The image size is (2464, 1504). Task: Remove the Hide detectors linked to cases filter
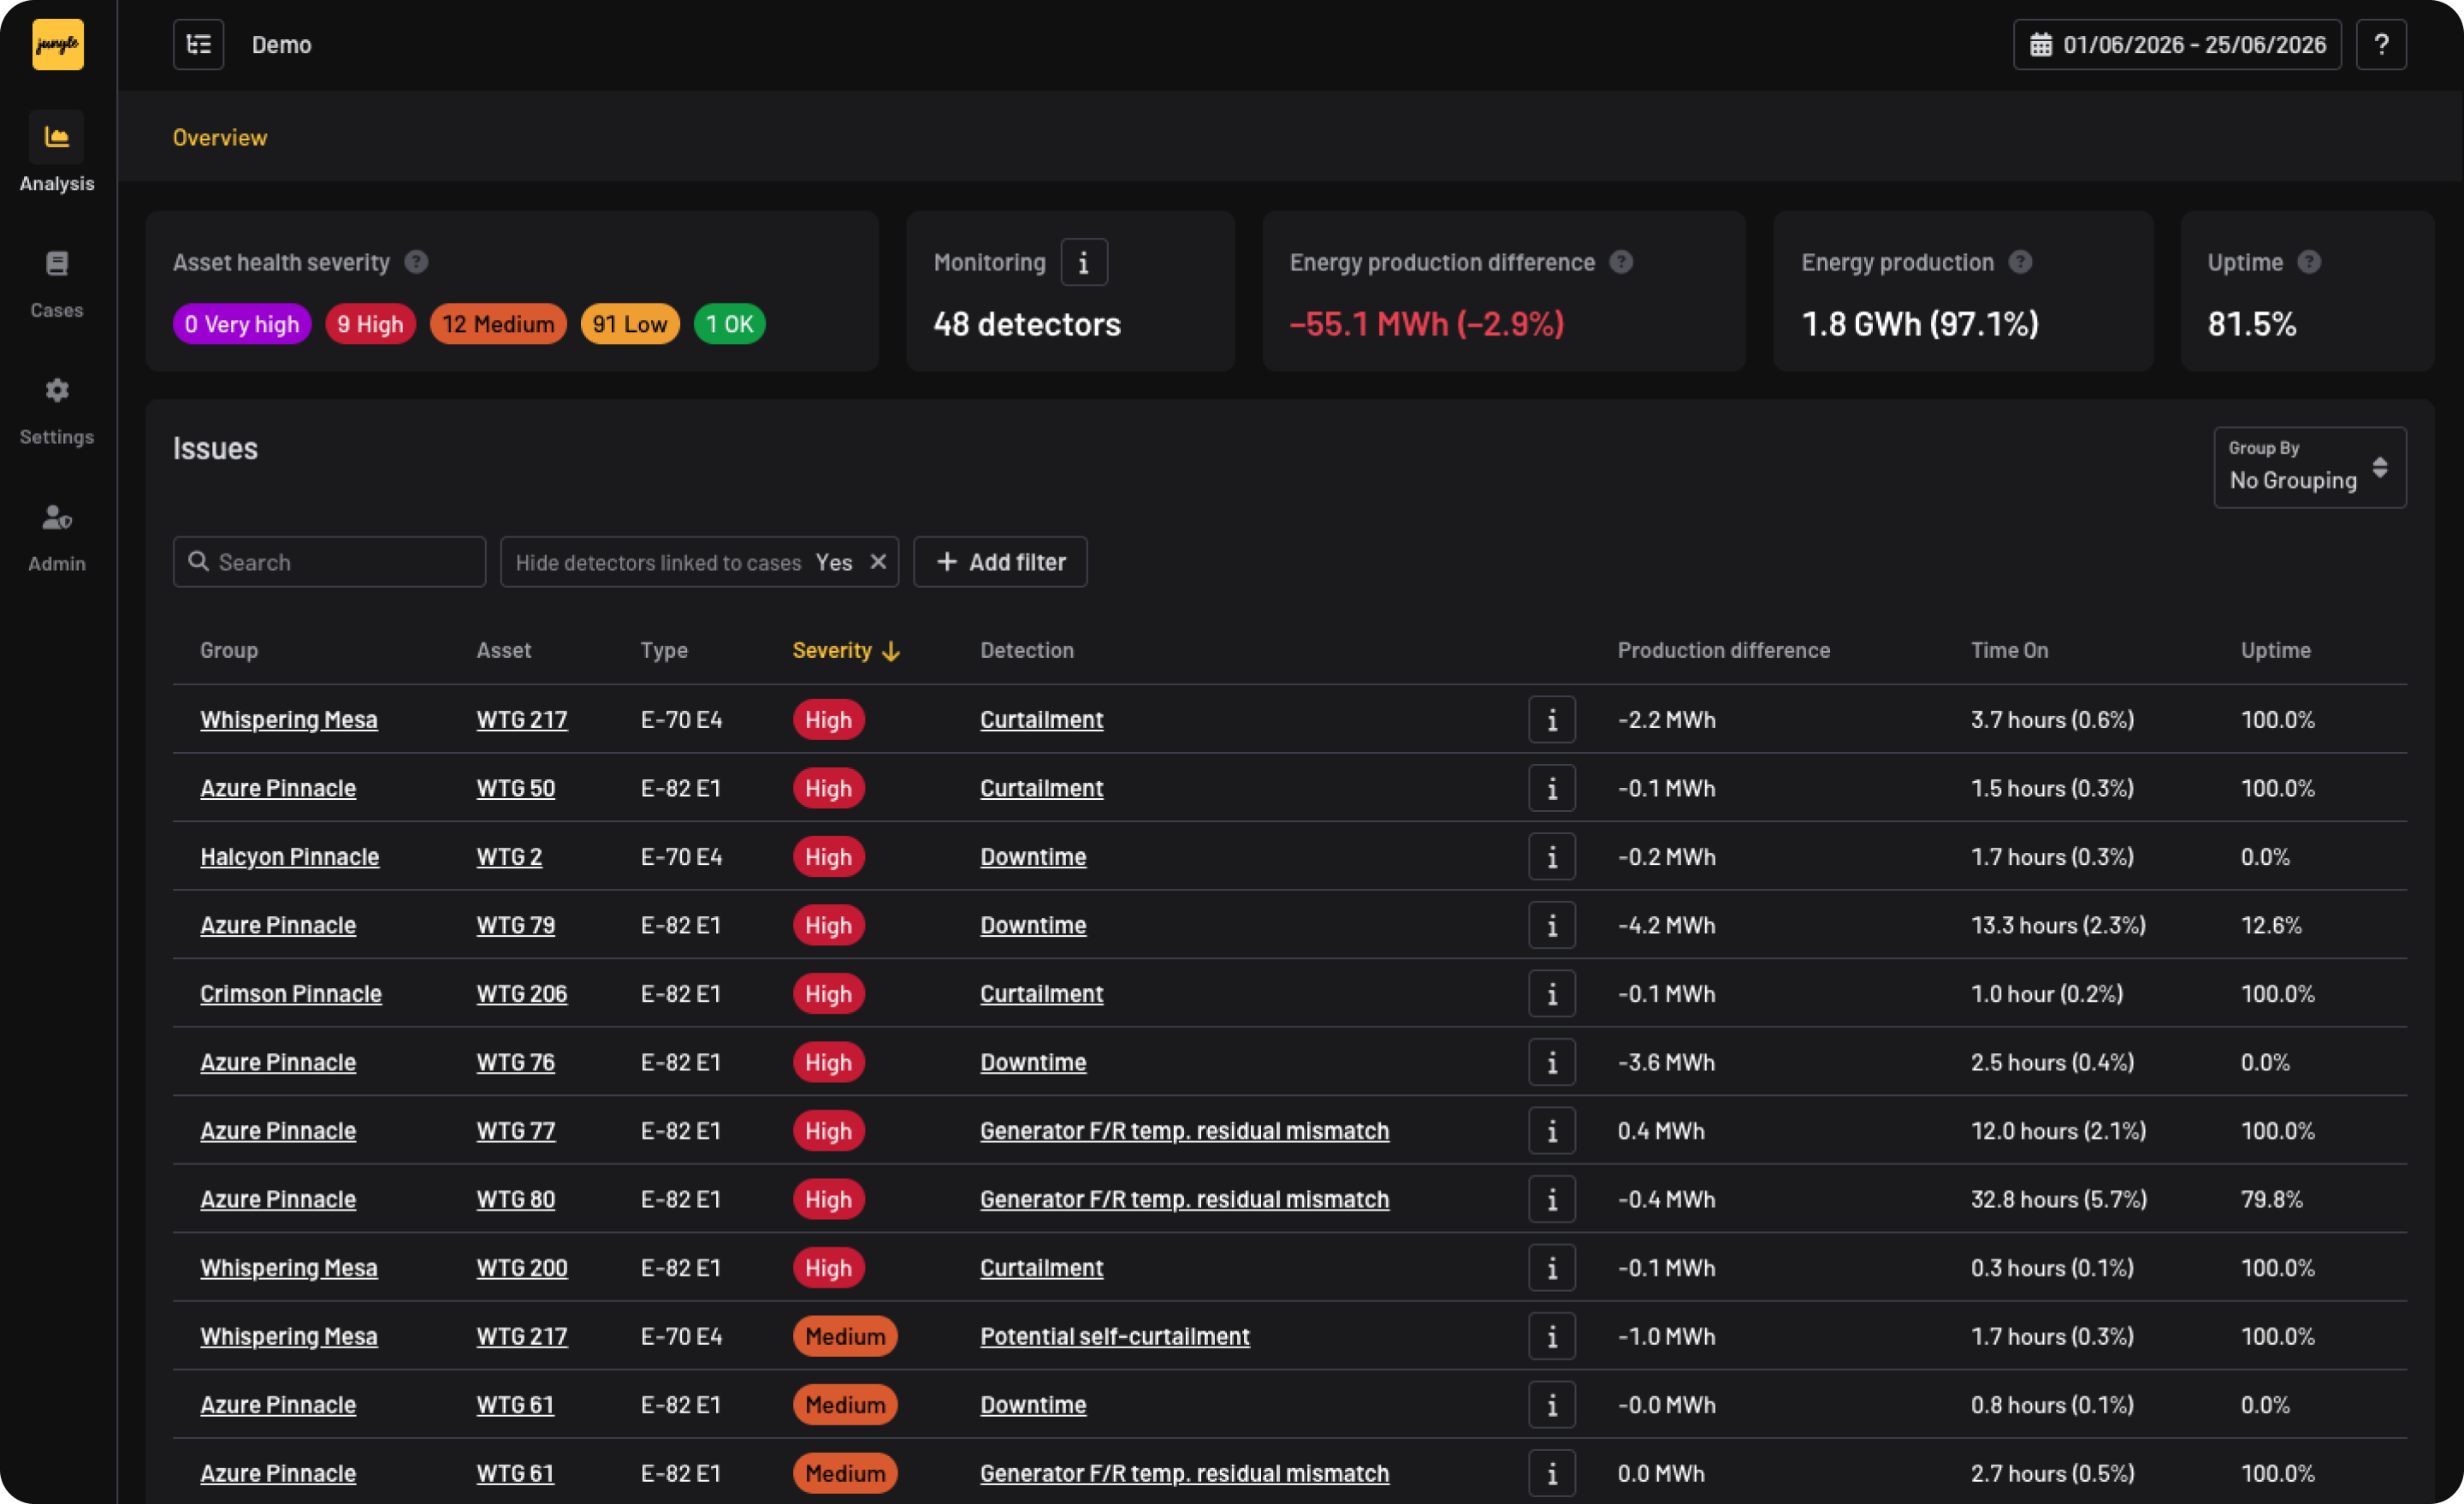point(878,562)
